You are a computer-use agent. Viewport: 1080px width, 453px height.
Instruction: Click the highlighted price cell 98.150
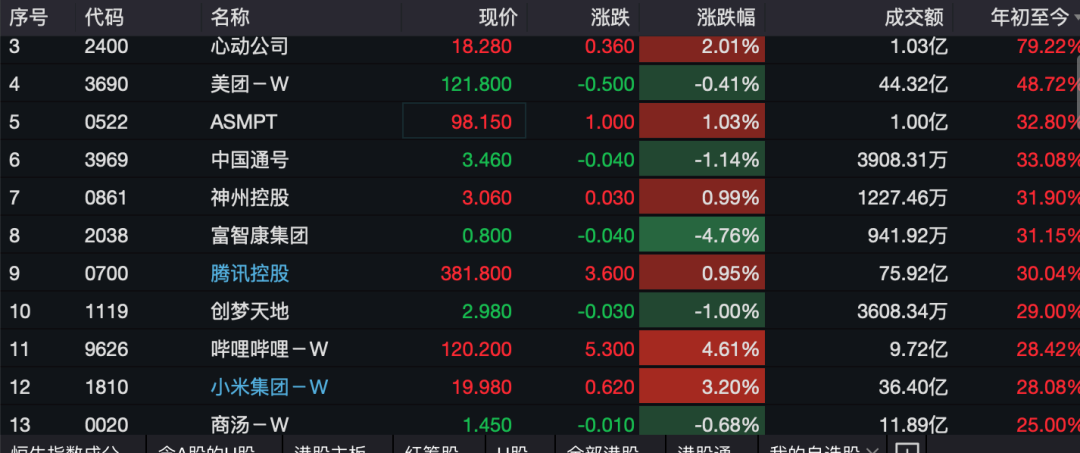coord(464,121)
